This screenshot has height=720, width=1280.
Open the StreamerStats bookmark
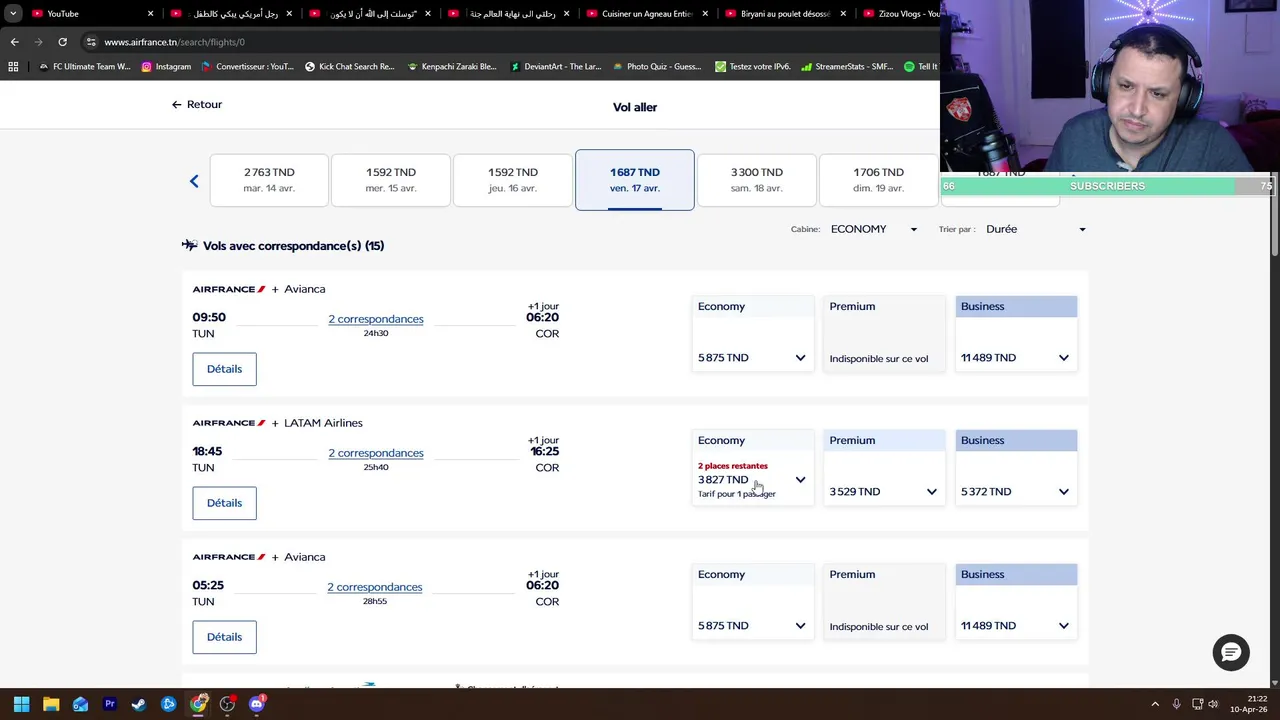pos(847,66)
